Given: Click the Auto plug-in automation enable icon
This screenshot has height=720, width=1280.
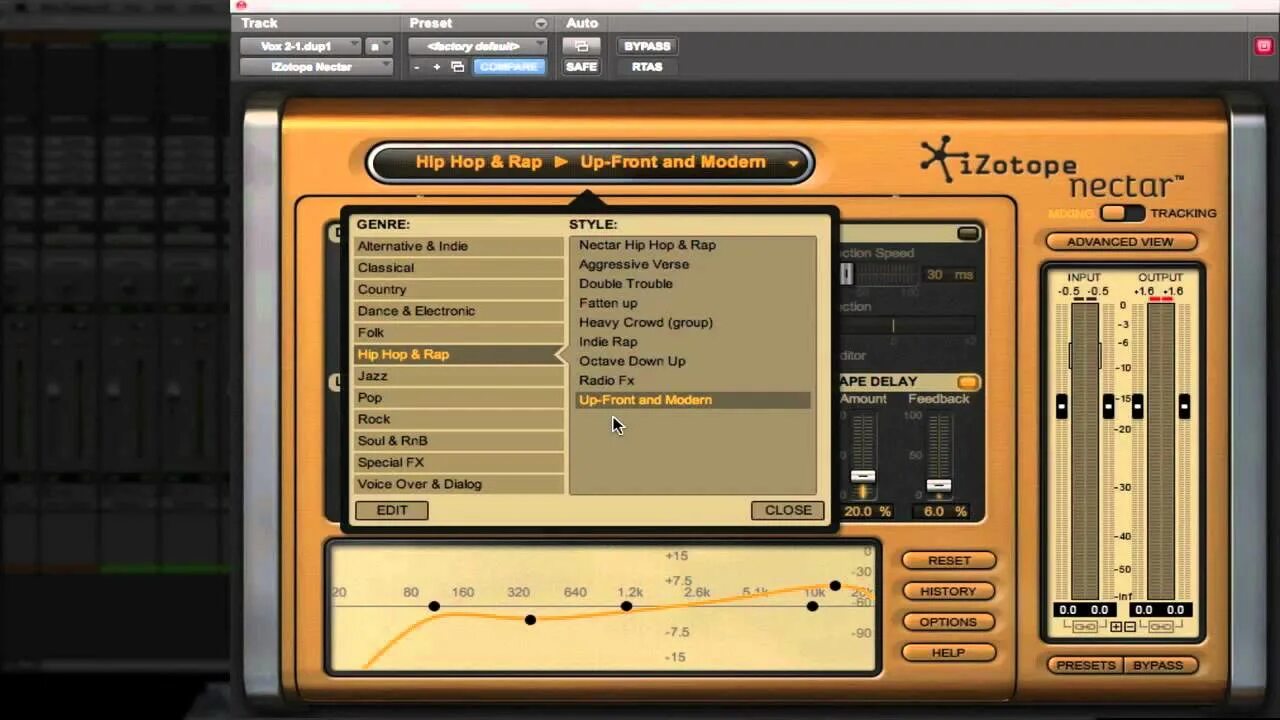Looking at the screenshot, I should coord(581,46).
